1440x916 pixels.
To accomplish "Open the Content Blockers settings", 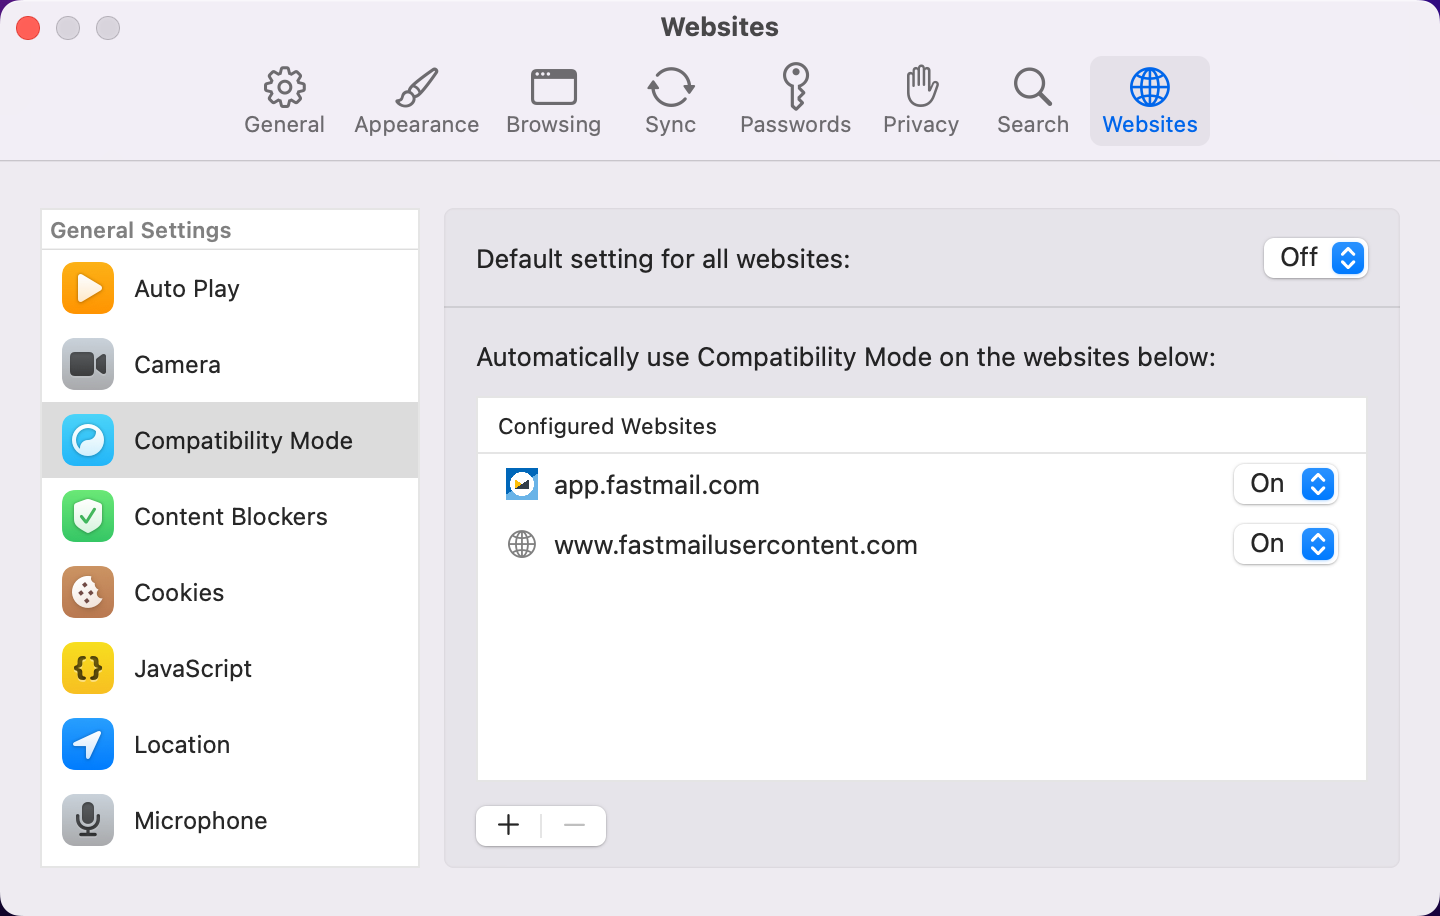I will coord(230,516).
